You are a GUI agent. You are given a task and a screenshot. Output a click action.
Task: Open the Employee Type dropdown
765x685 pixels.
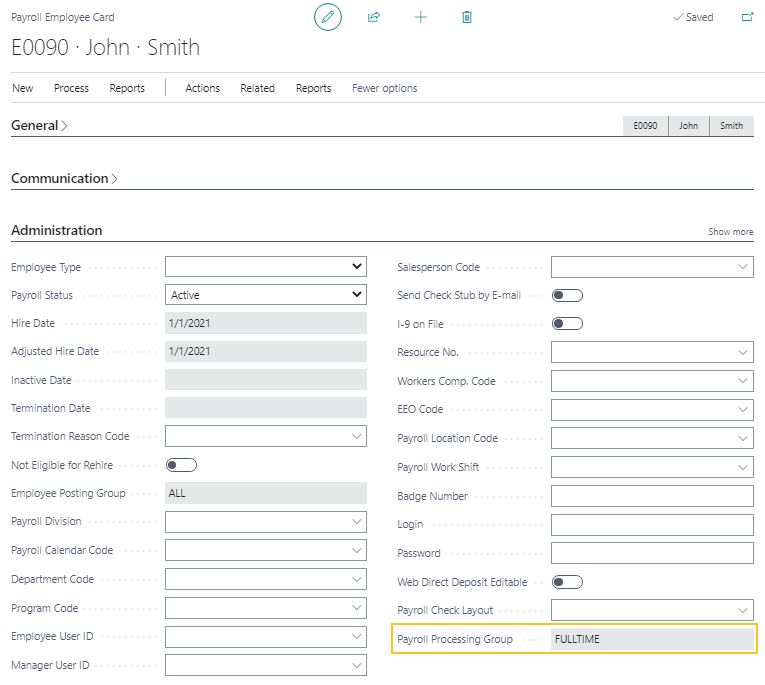tap(265, 267)
